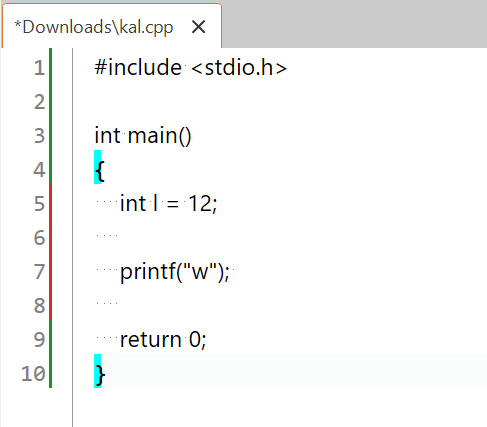
Task: Place cursor in '#include' directive text
Action: tap(138, 67)
